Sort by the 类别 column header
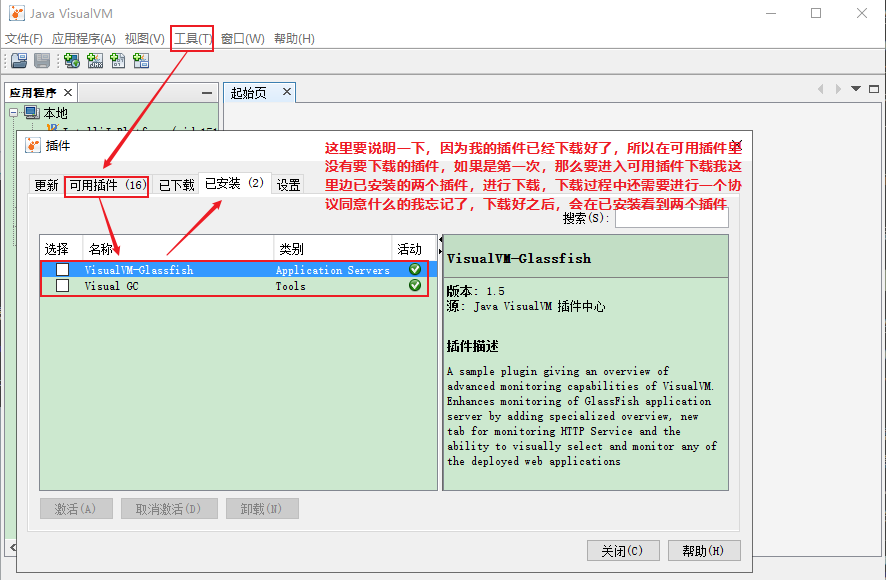The width and height of the screenshot is (886, 580). [332, 249]
